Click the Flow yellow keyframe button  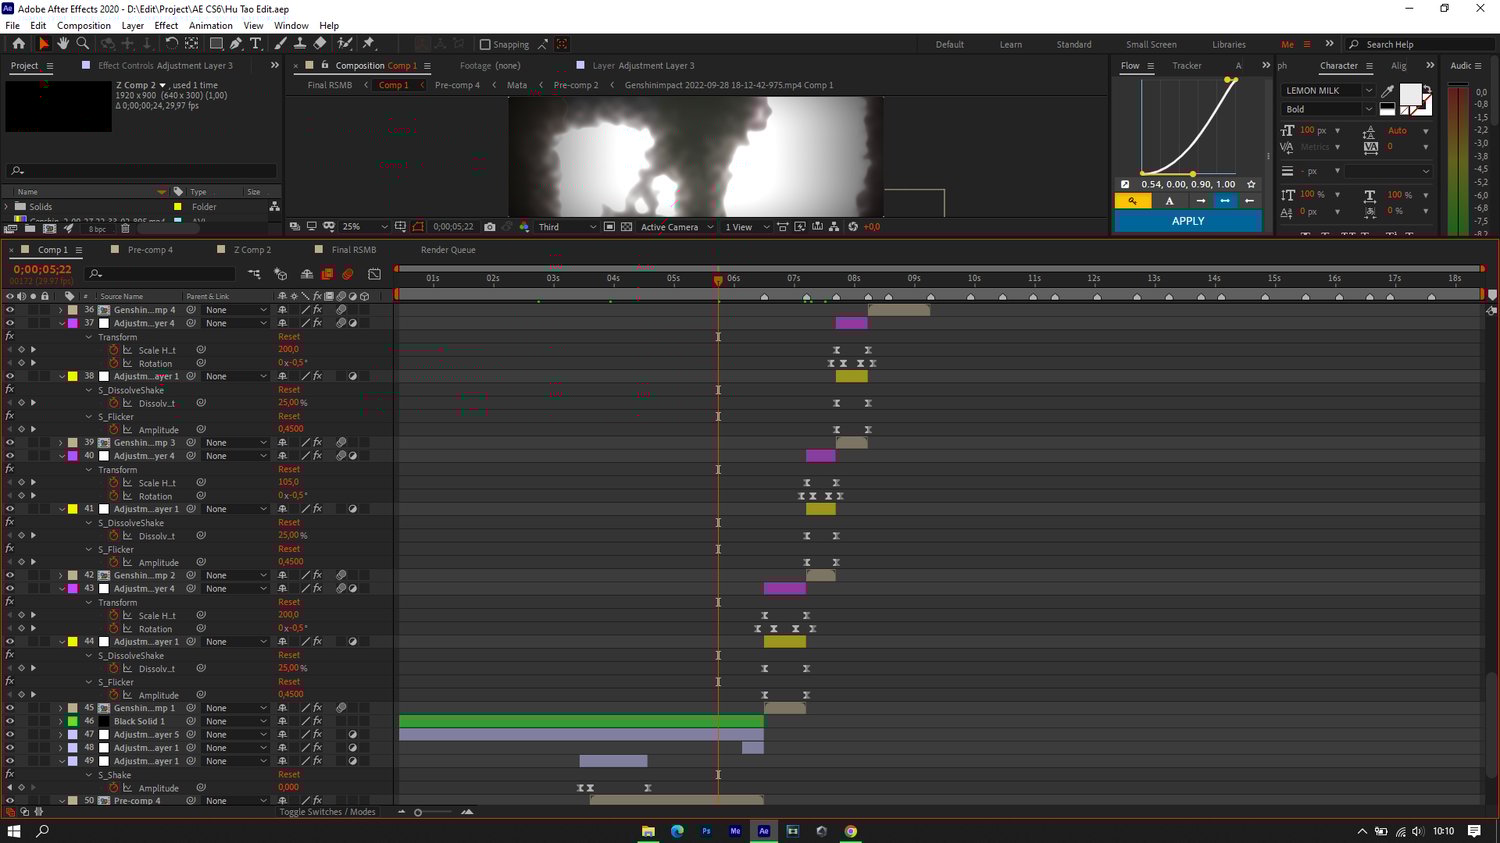[x=1133, y=201]
